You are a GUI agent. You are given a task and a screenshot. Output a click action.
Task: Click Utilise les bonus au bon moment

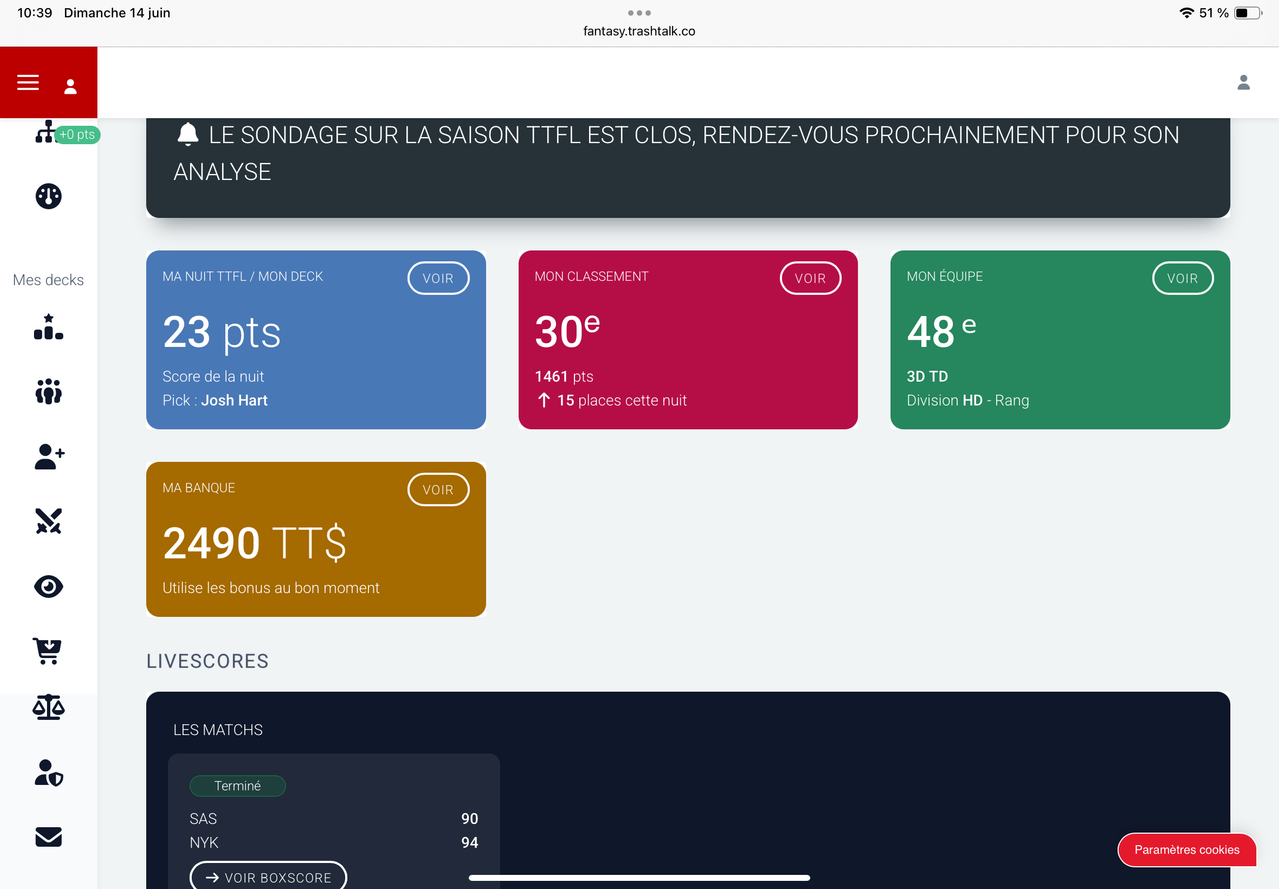(271, 588)
